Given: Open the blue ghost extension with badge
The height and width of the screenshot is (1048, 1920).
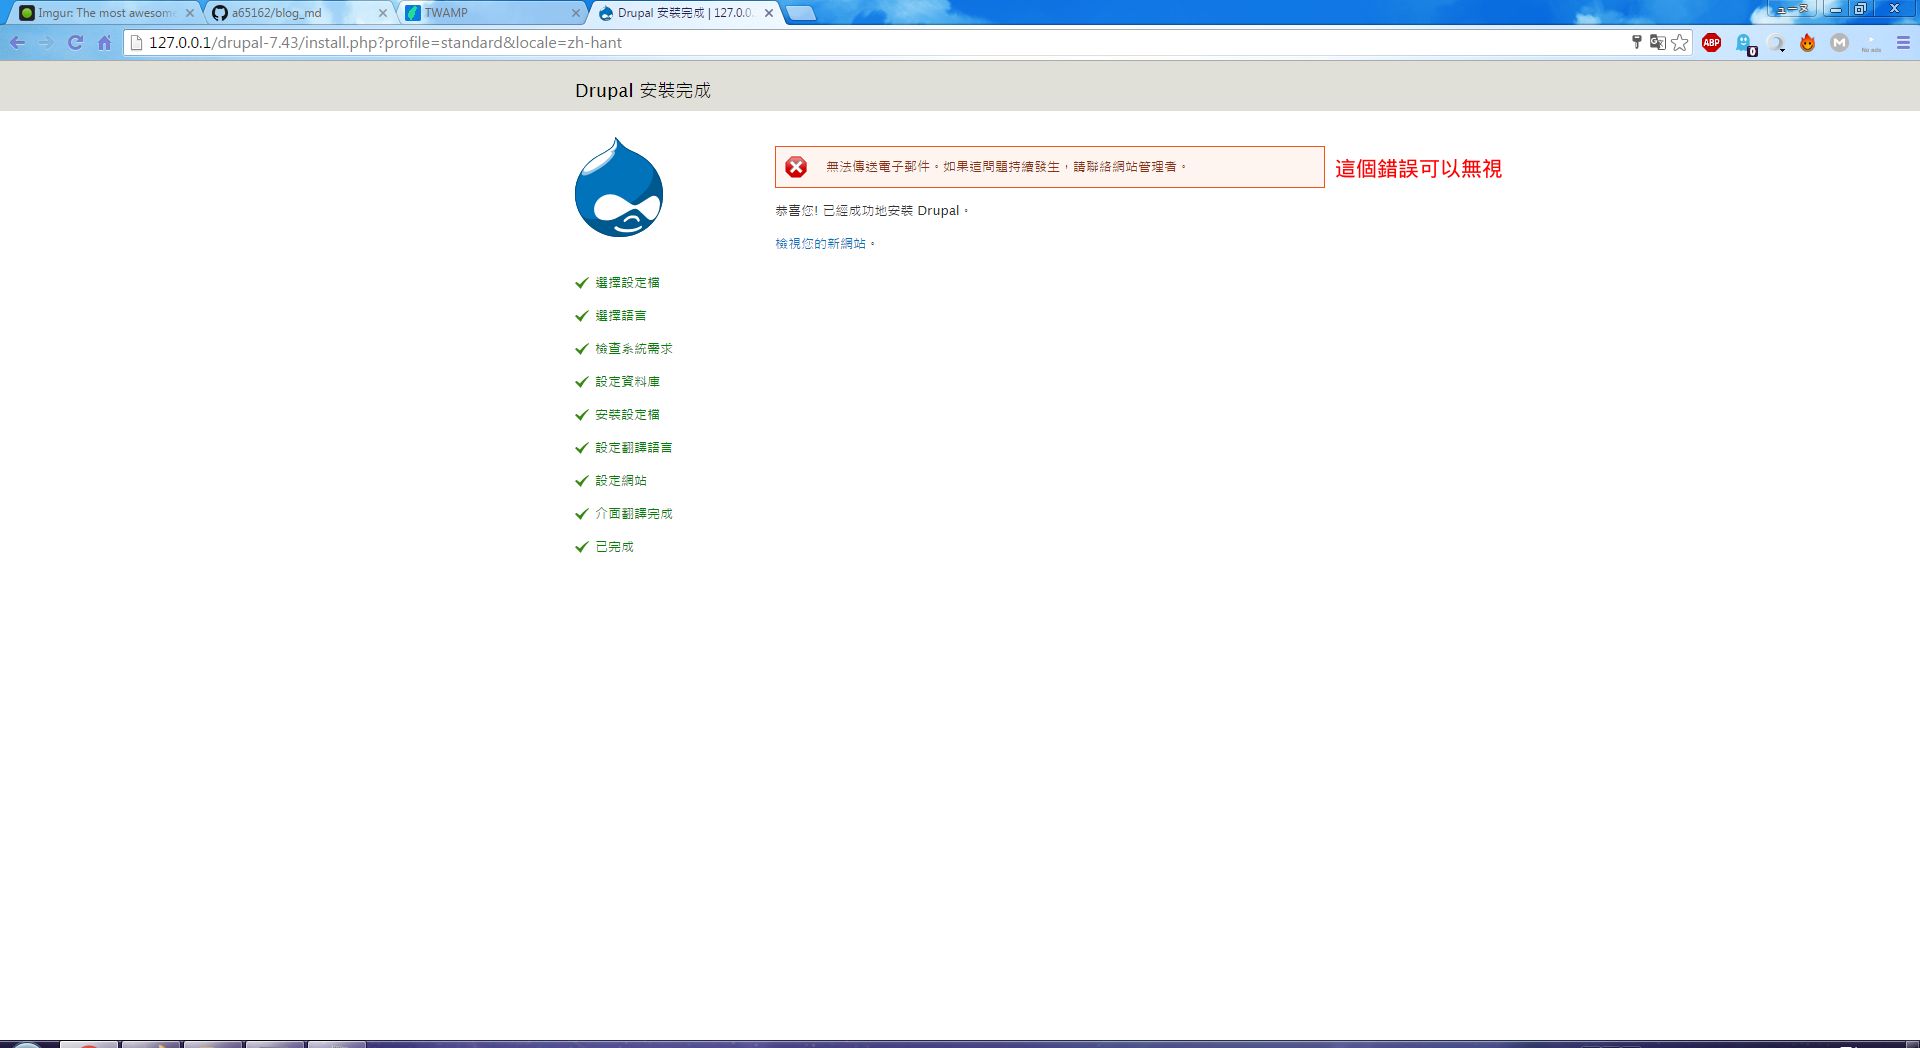Looking at the screenshot, I should 1745,44.
